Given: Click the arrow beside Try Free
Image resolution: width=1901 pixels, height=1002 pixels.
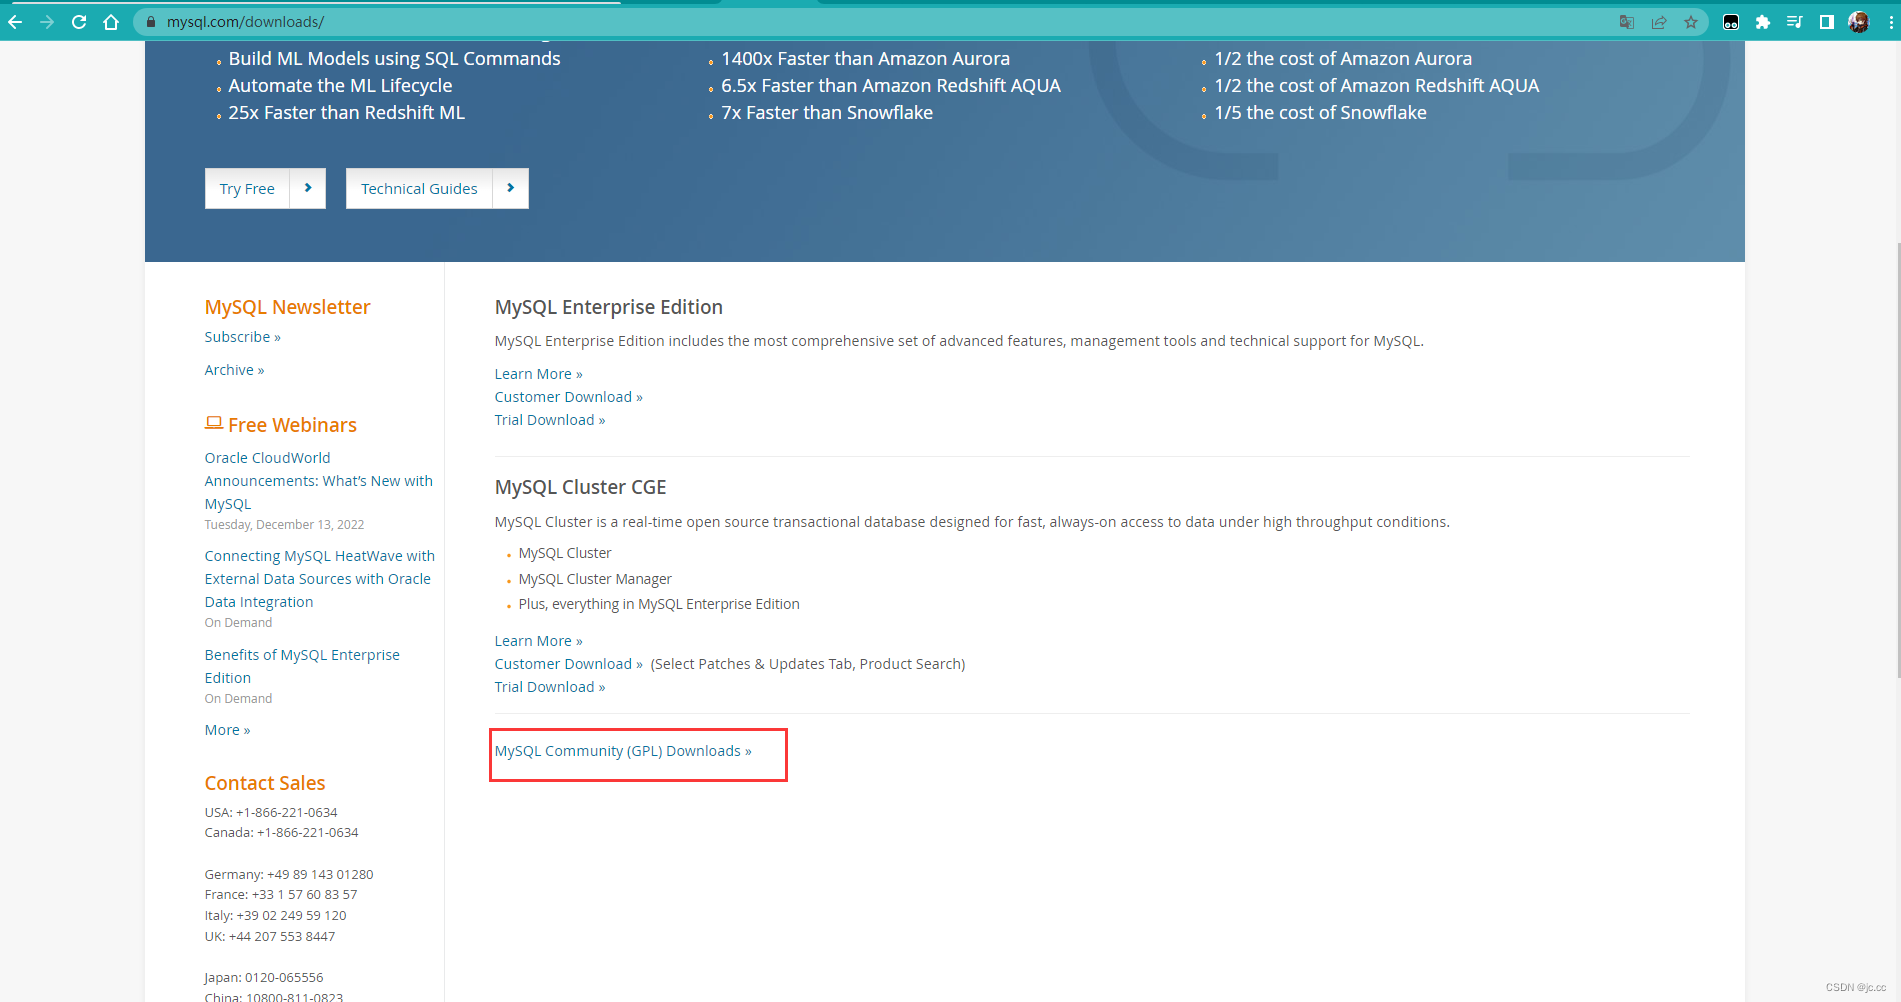Looking at the screenshot, I should (x=308, y=188).
